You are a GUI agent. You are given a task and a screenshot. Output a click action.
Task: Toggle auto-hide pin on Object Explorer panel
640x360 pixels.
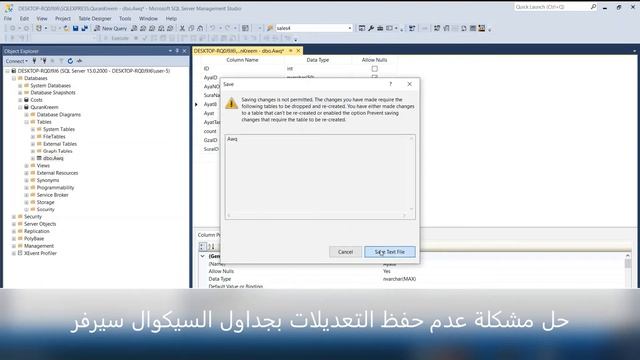(x=177, y=51)
